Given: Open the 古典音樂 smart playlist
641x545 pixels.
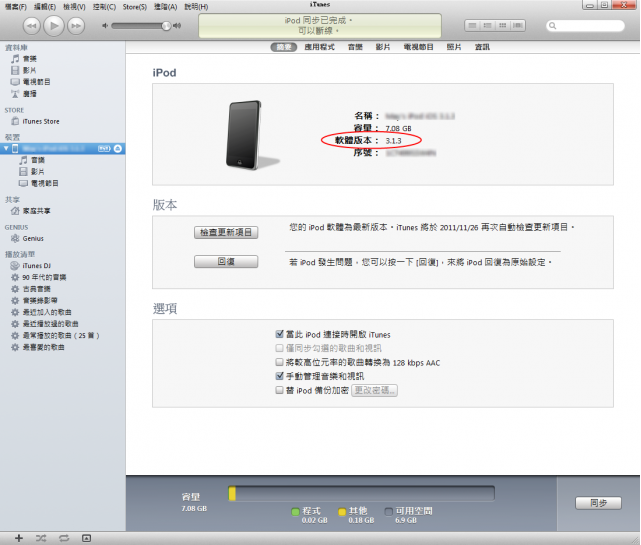Looking at the screenshot, I should click(36, 289).
